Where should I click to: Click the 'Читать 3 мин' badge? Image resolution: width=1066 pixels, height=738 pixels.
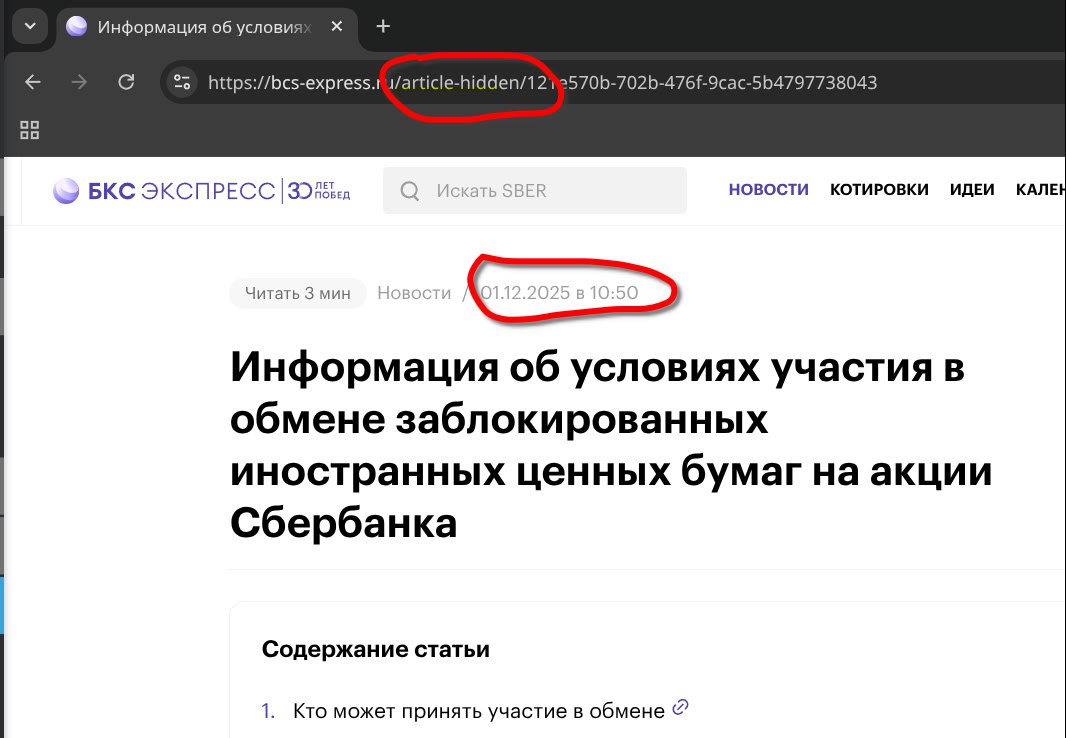297,293
